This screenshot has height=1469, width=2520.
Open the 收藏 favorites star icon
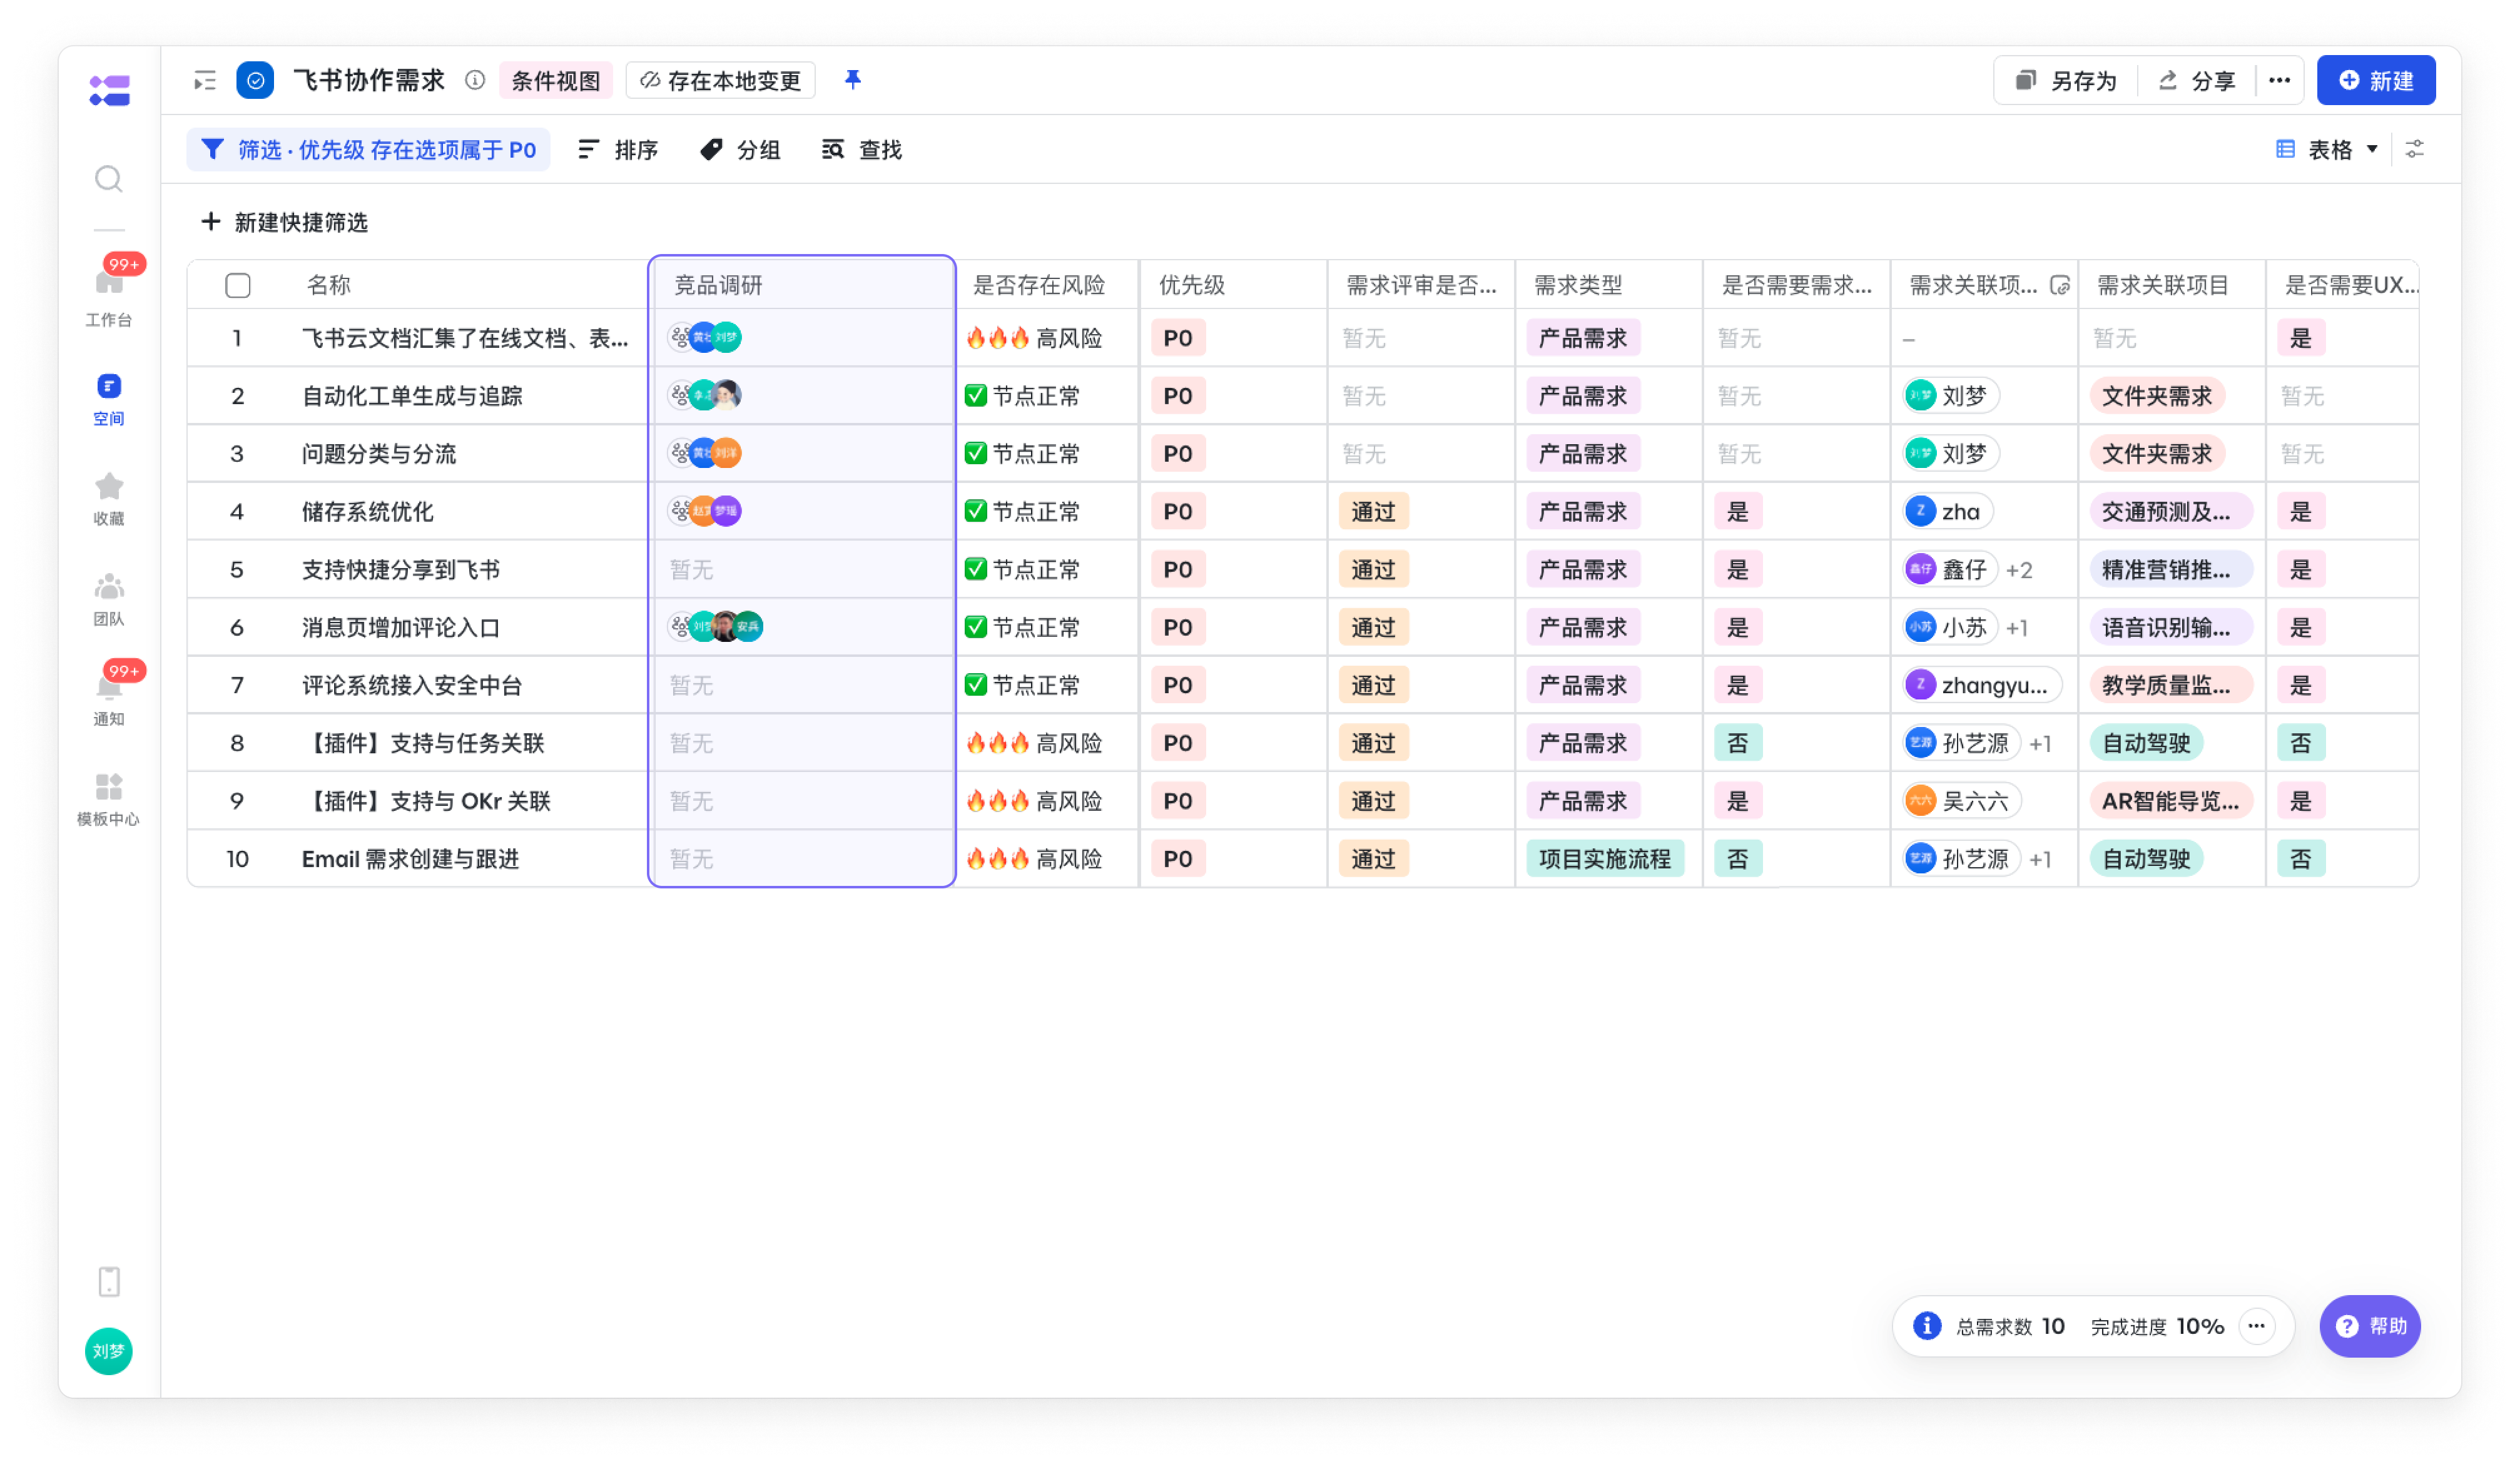coord(109,486)
